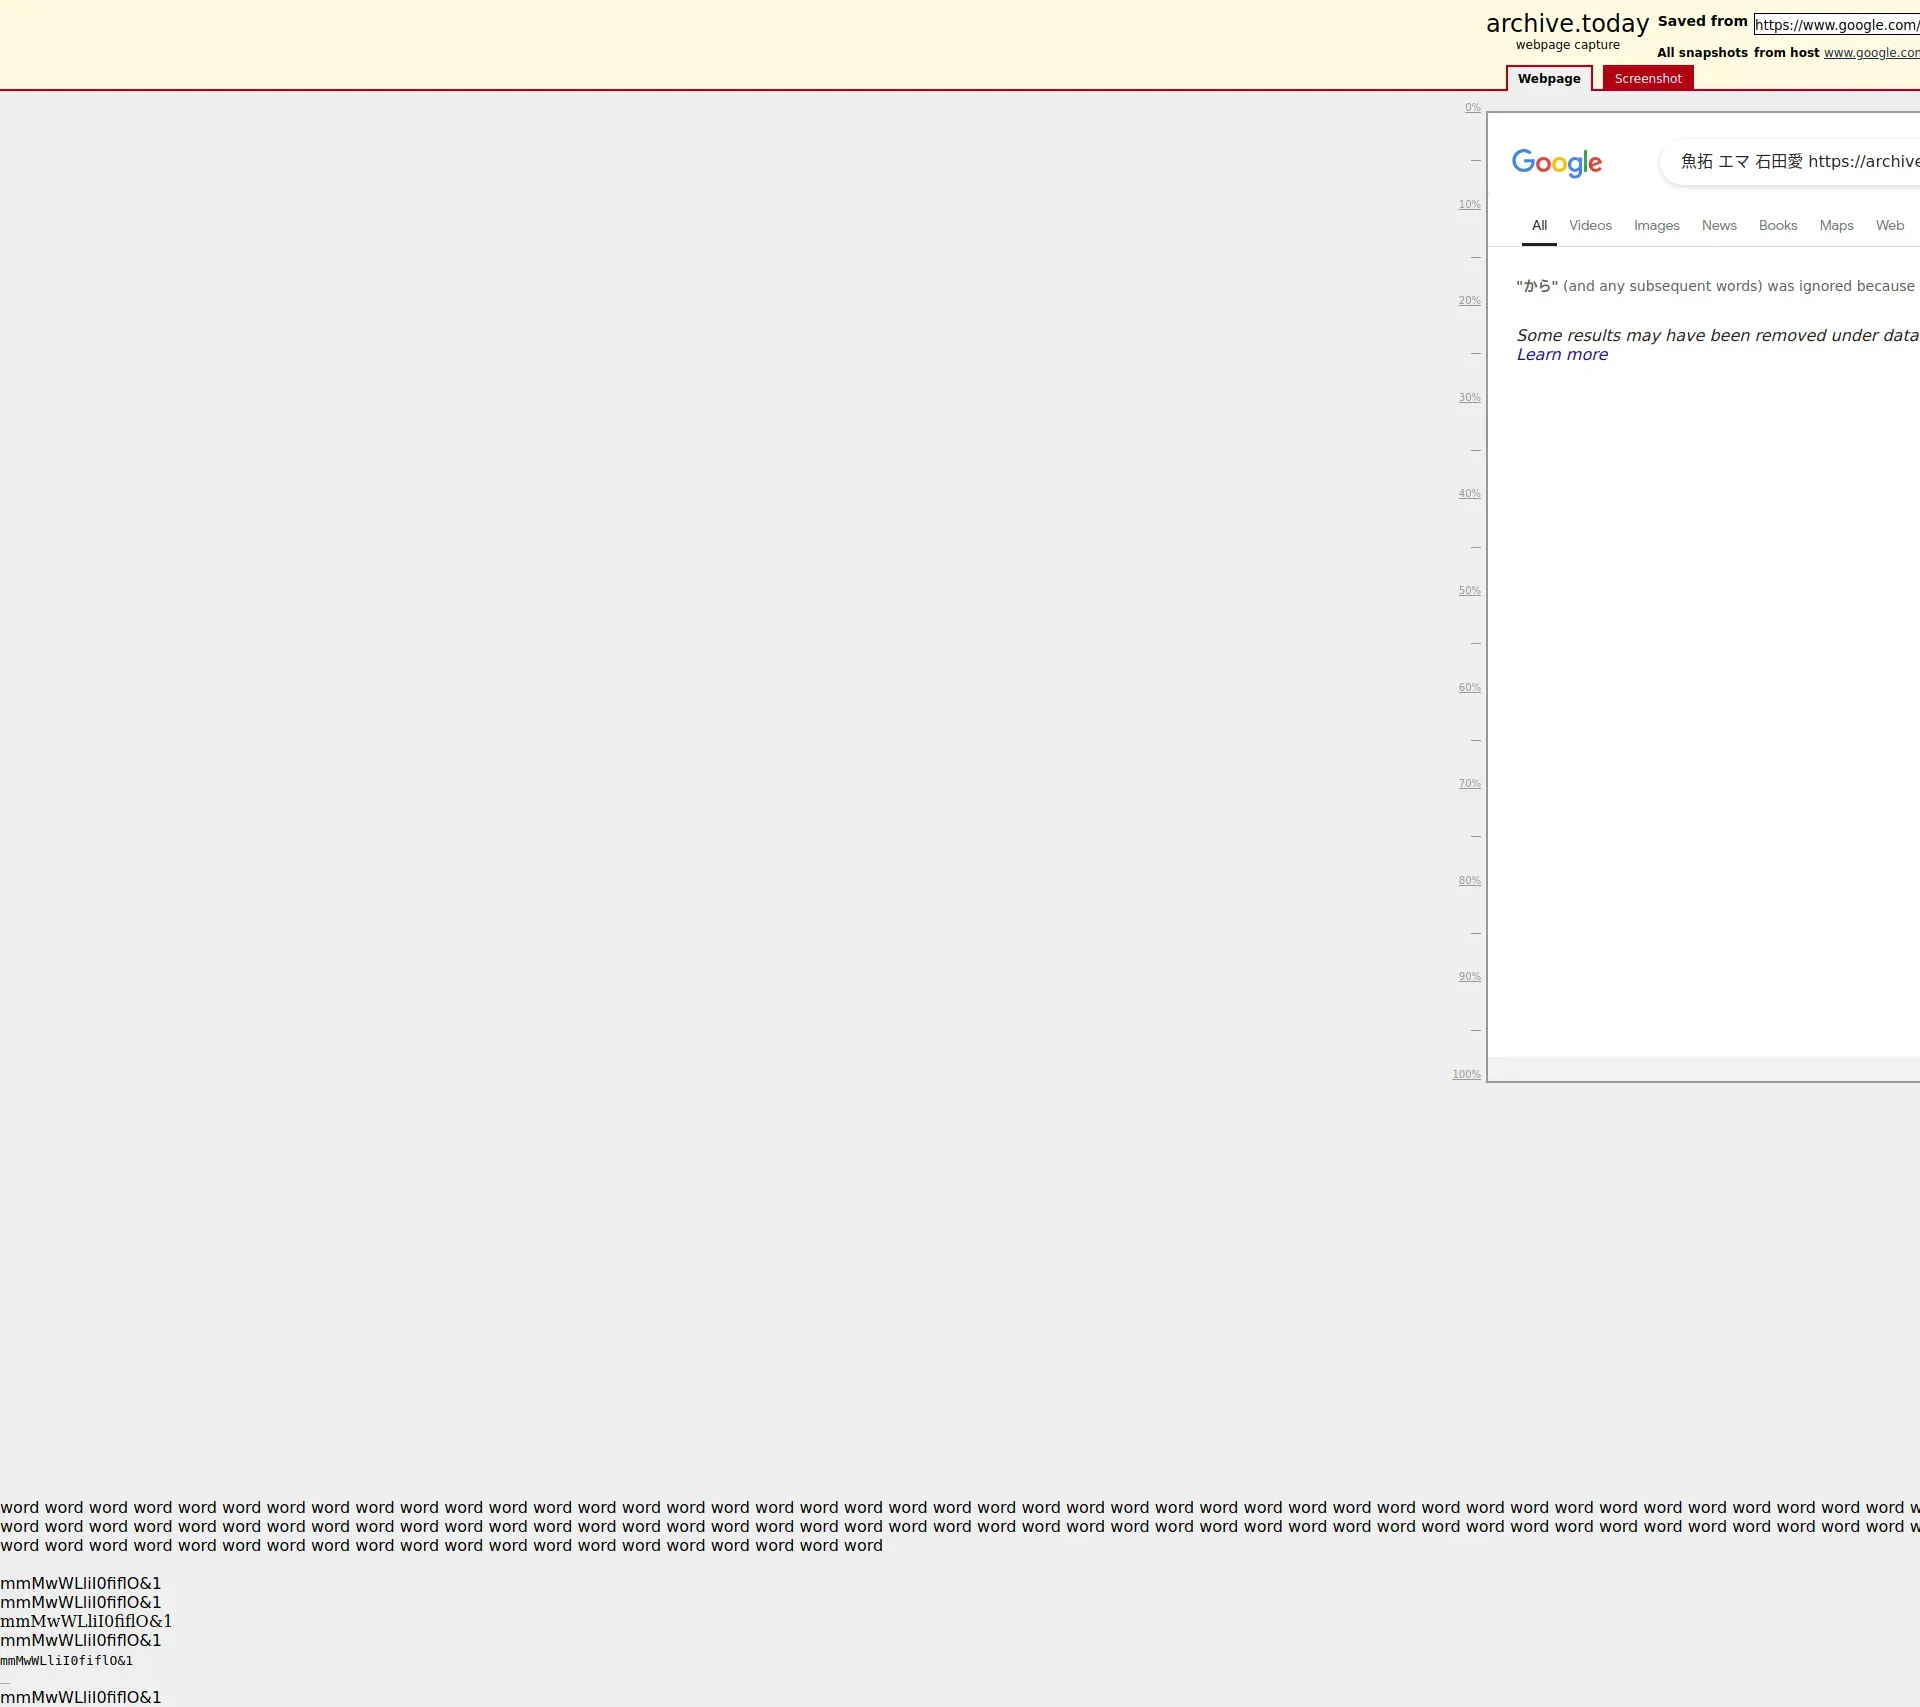Open the News search tab

point(1718,226)
